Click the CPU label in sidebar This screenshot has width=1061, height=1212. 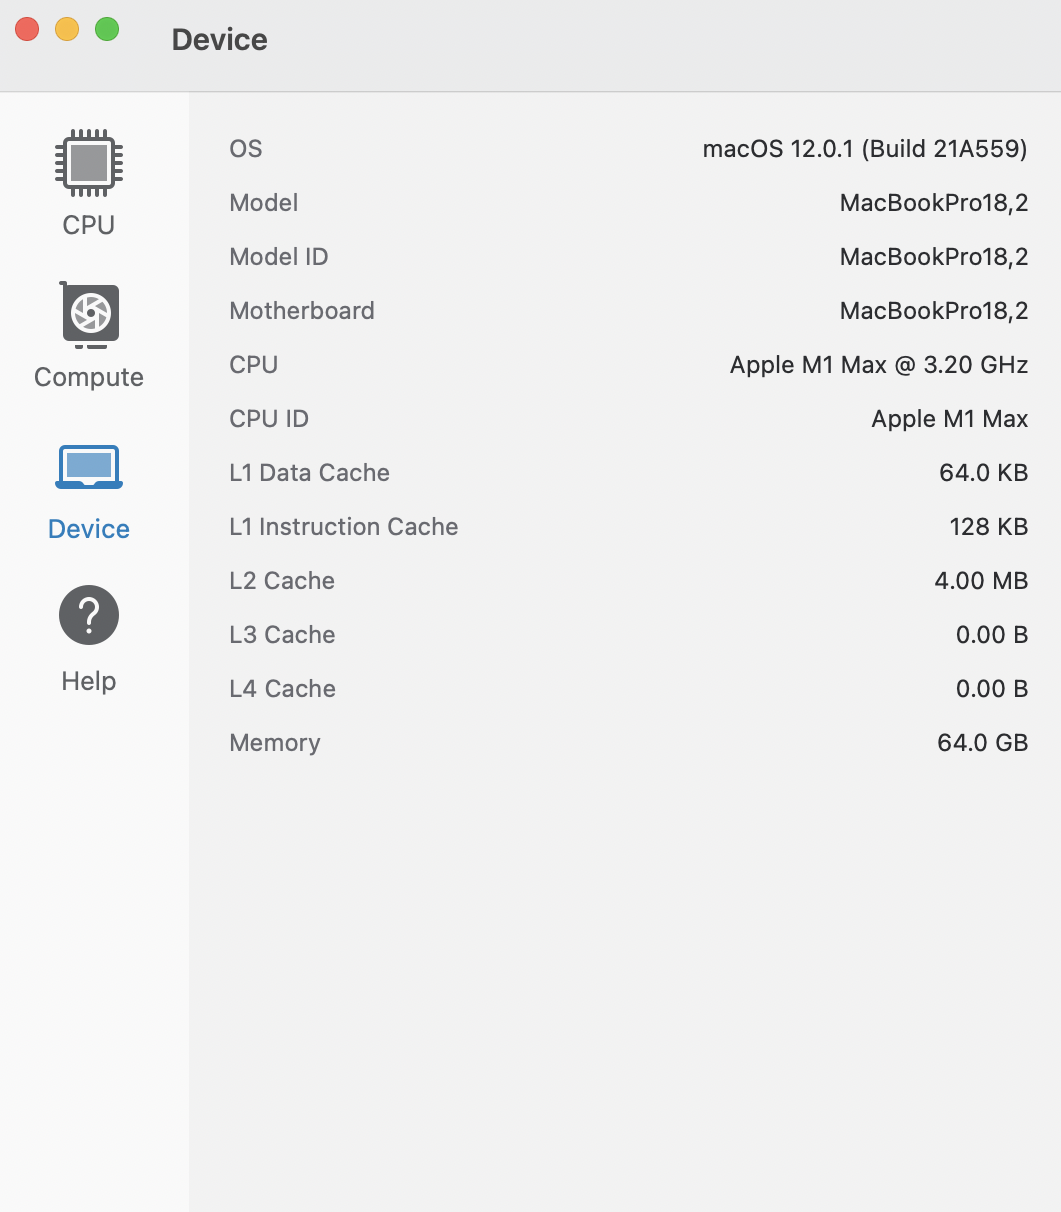(89, 225)
